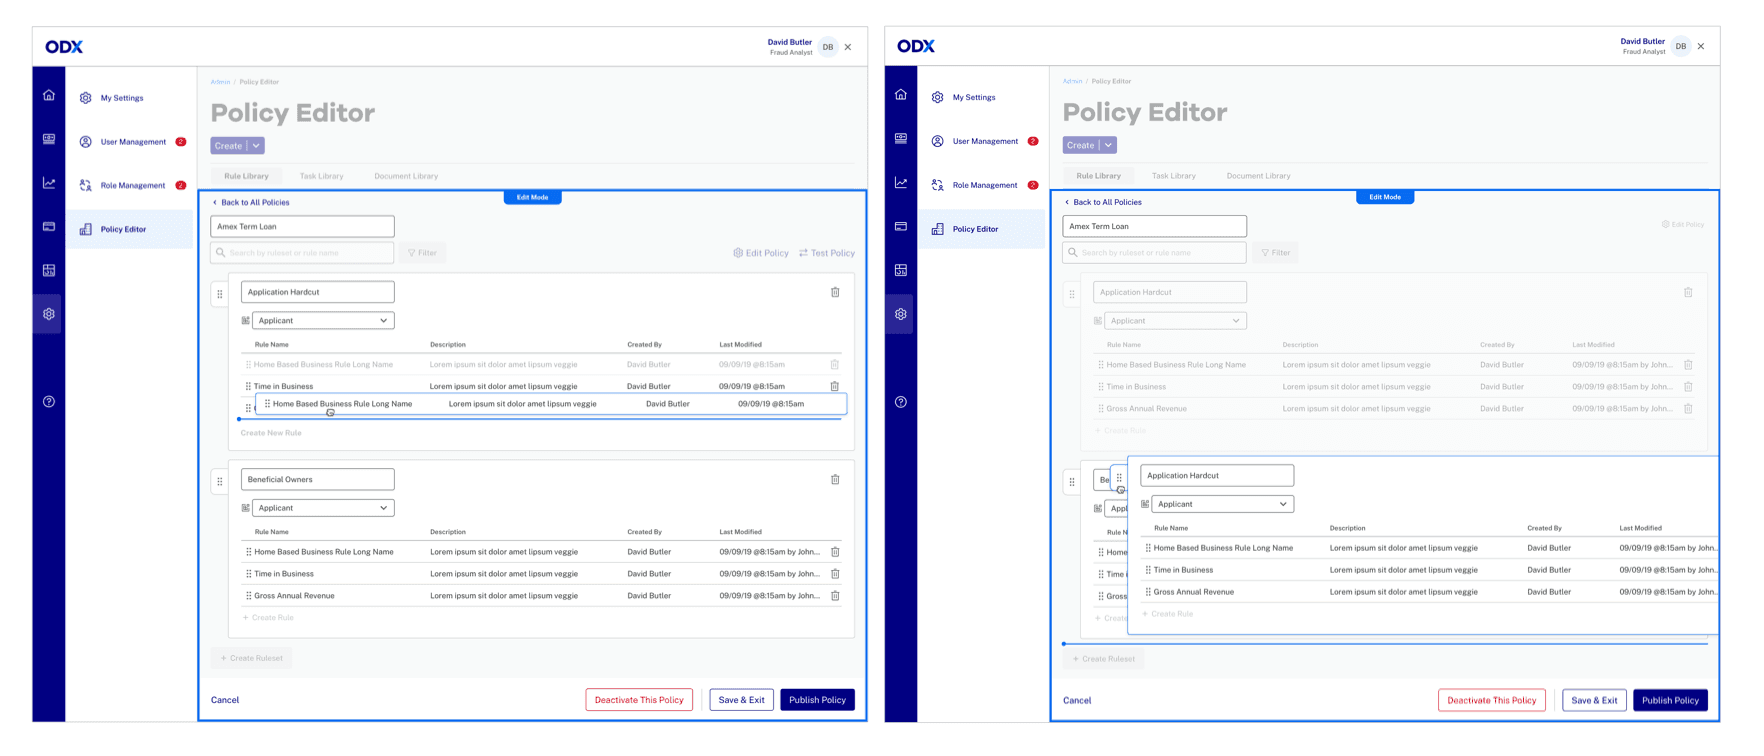The image size is (1764, 756).
Task: Click Save & Exit button in right screen
Action: click(1594, 700)
